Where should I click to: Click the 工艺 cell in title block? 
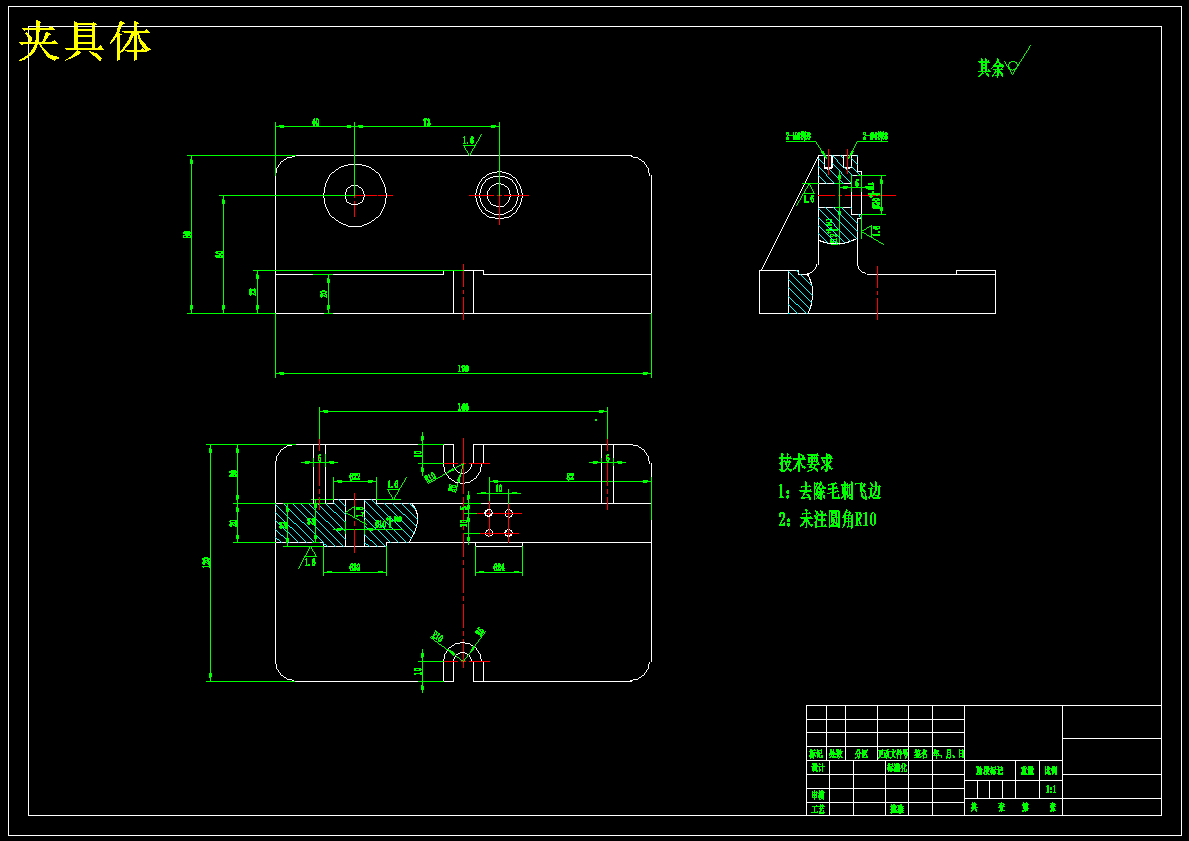pyautogui.click(x=817, y=809)
